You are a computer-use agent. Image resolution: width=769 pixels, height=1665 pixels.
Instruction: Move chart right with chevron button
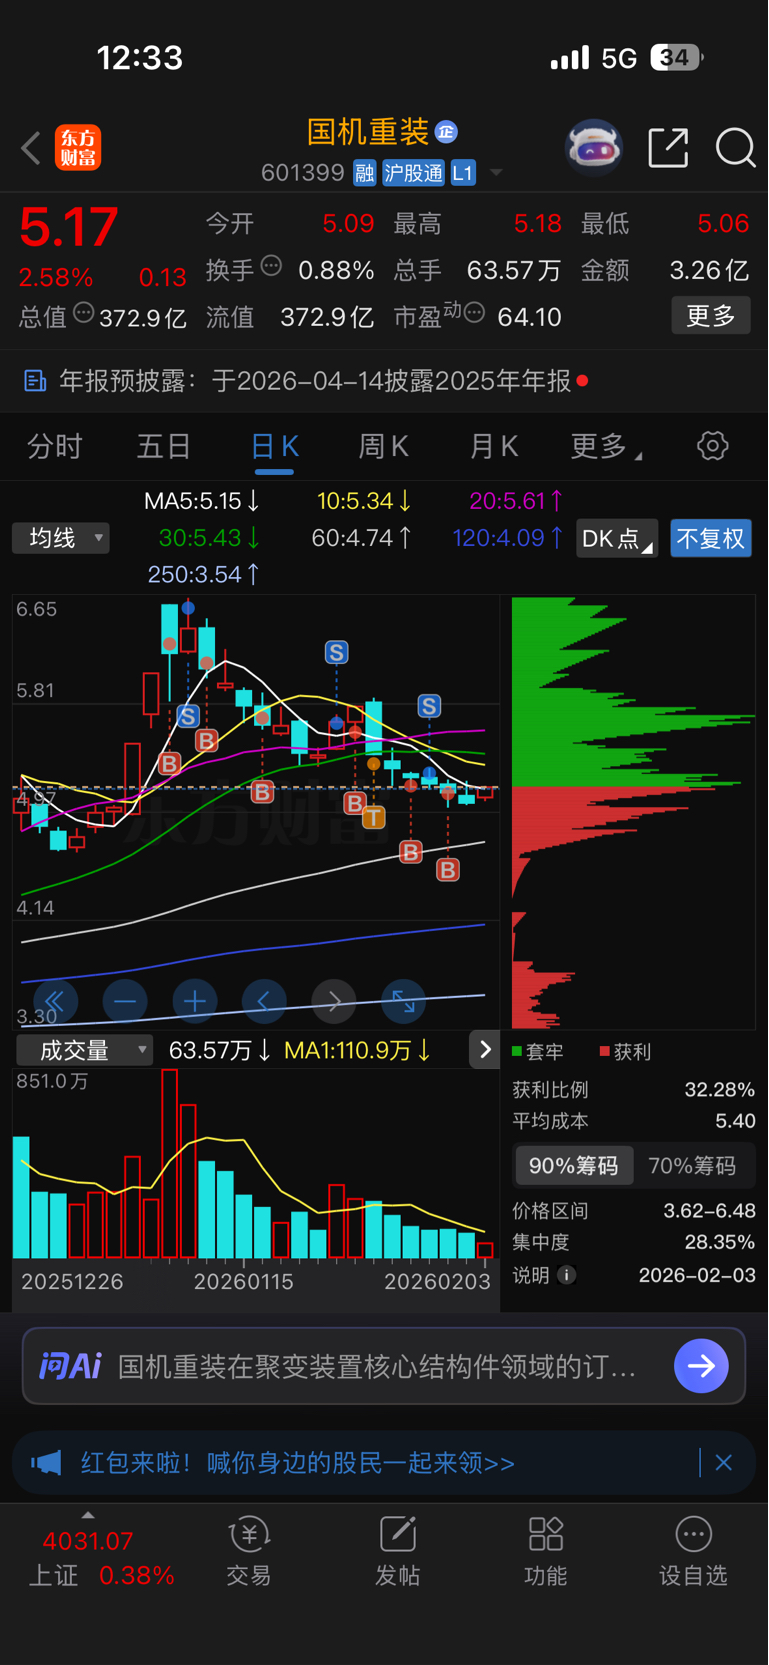pyautogui.click(x=334, y=1001)
